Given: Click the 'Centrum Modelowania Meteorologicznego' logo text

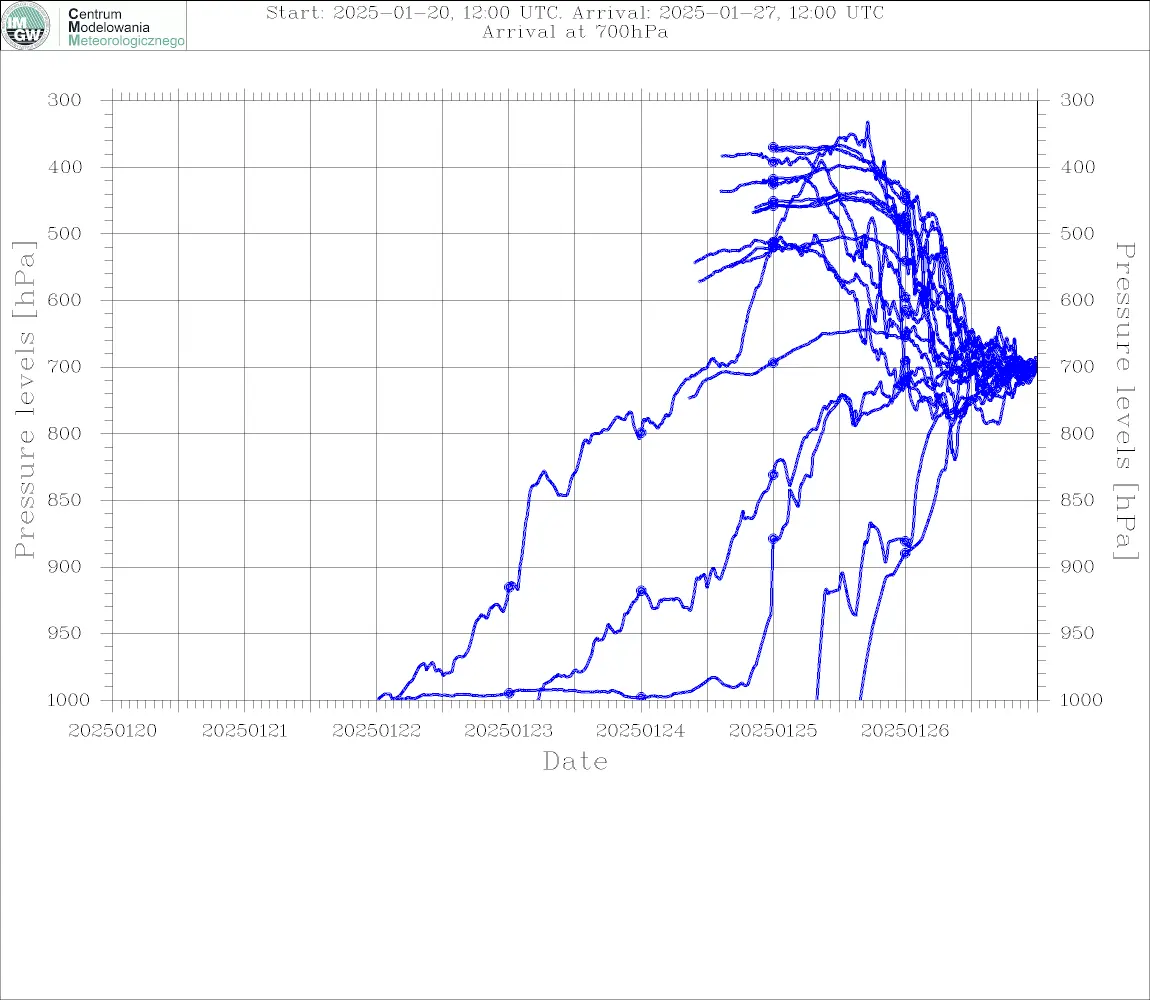Looking at the screenshot, I should tap(126, 27).
